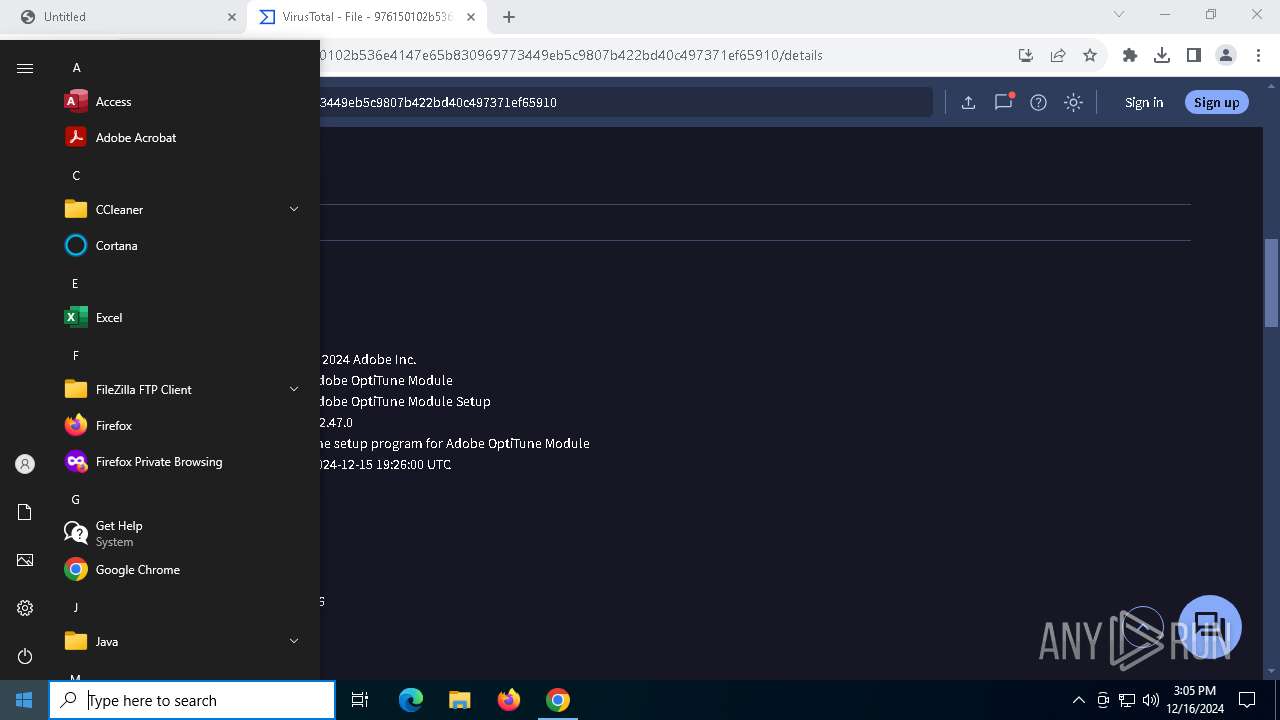Open Get Help from the Start menu
This screenshot has height=720, width=1280.
point(180,534)
